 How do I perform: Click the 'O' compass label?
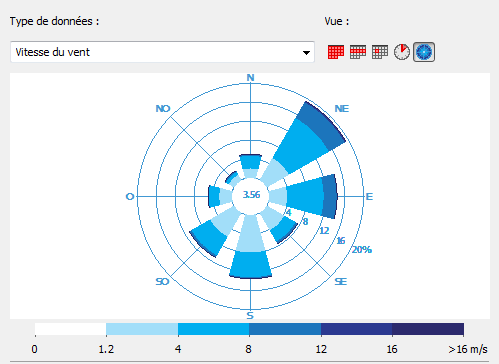[130, 197]
